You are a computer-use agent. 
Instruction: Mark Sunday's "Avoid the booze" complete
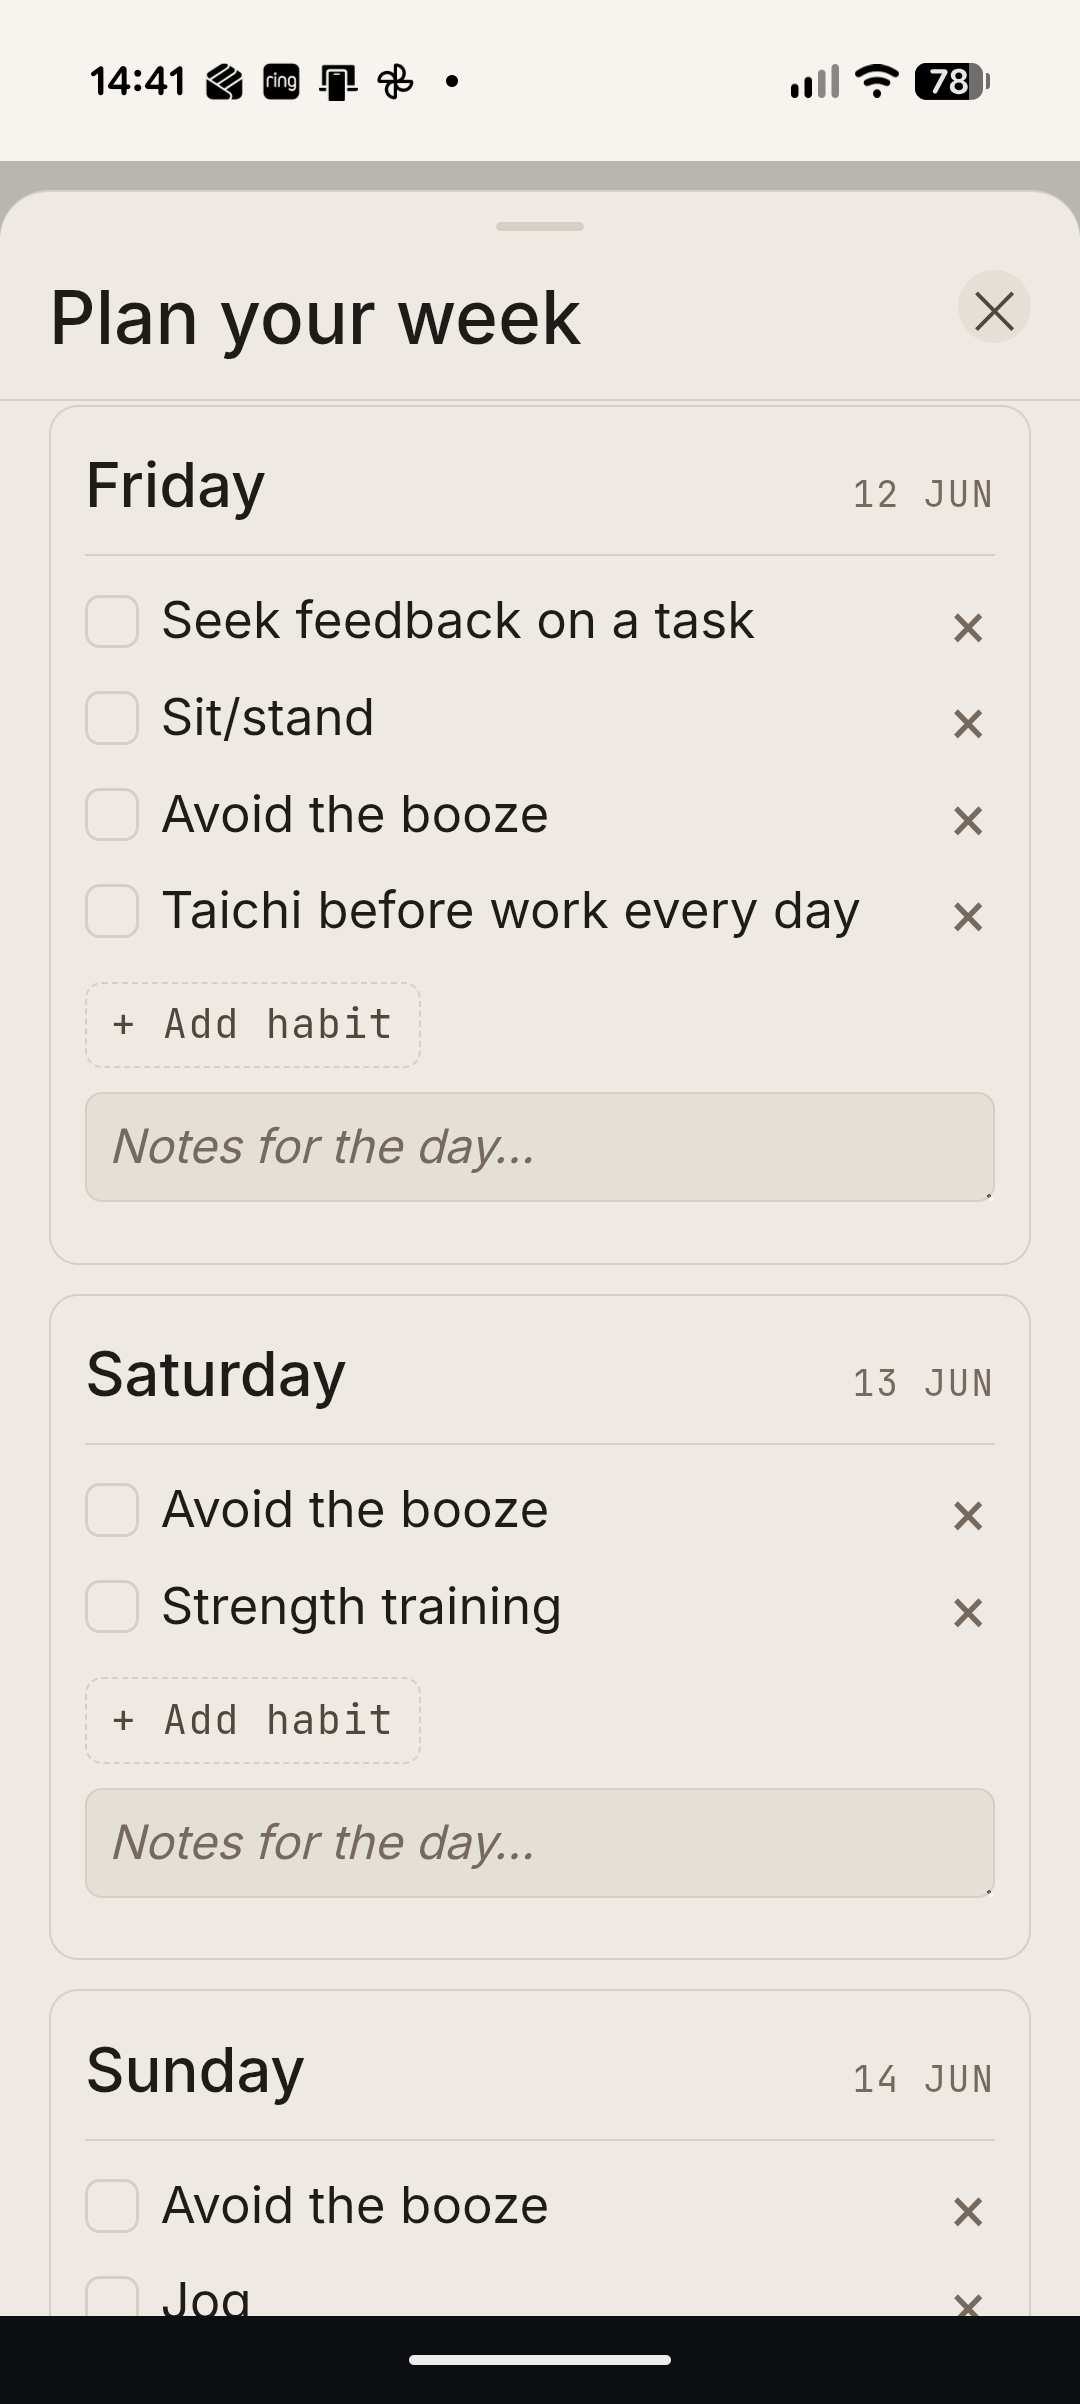pyautogui.click(x=112, y=2206)
